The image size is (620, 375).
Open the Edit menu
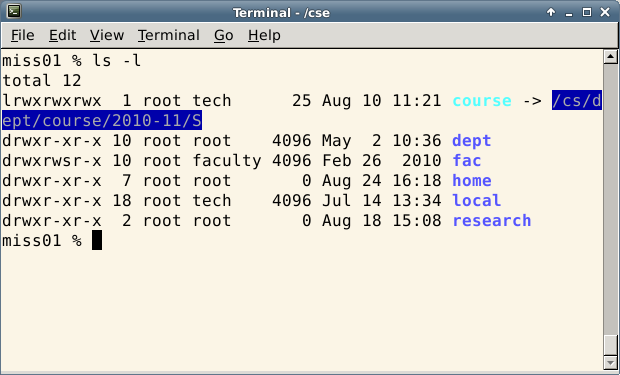pyautogui.click(x=62, y=35)
